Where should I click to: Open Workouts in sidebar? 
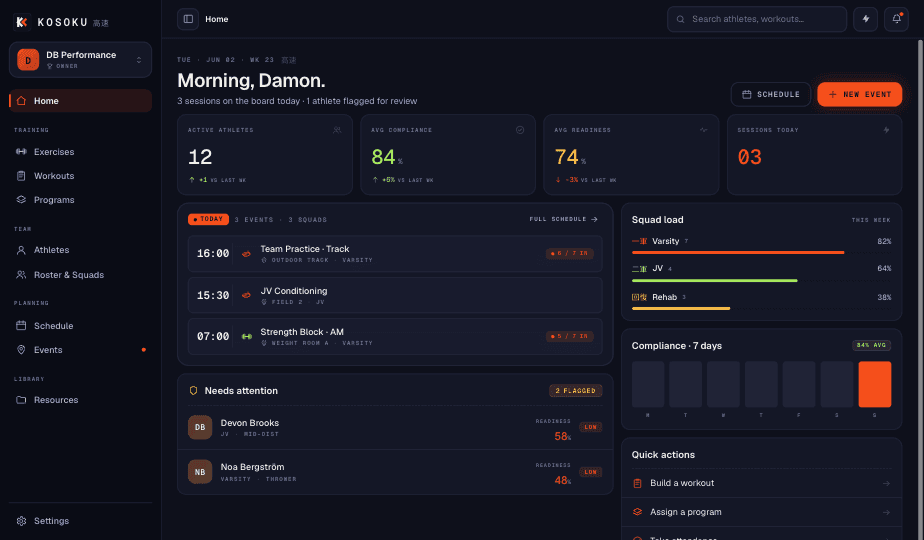tap(81, 176)
